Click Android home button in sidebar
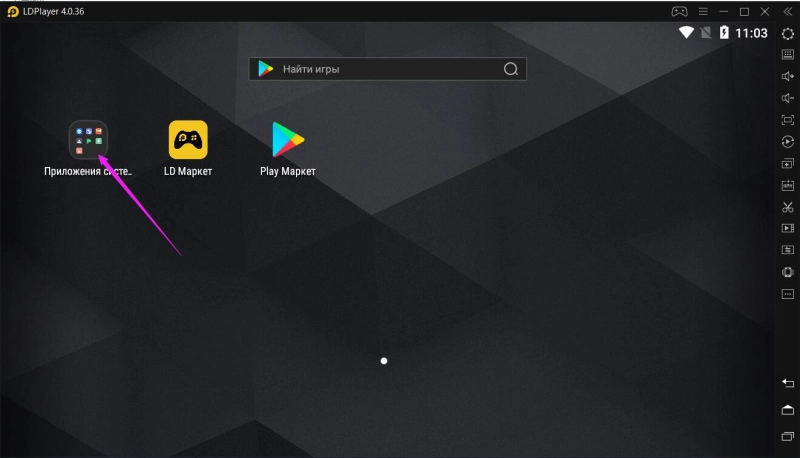 [x=788, y=410]
